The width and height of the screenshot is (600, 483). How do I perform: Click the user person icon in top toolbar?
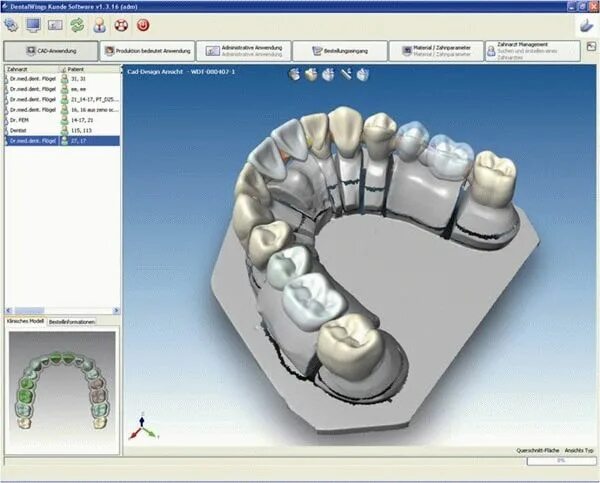pyautogui.click(x=99, y=25)
